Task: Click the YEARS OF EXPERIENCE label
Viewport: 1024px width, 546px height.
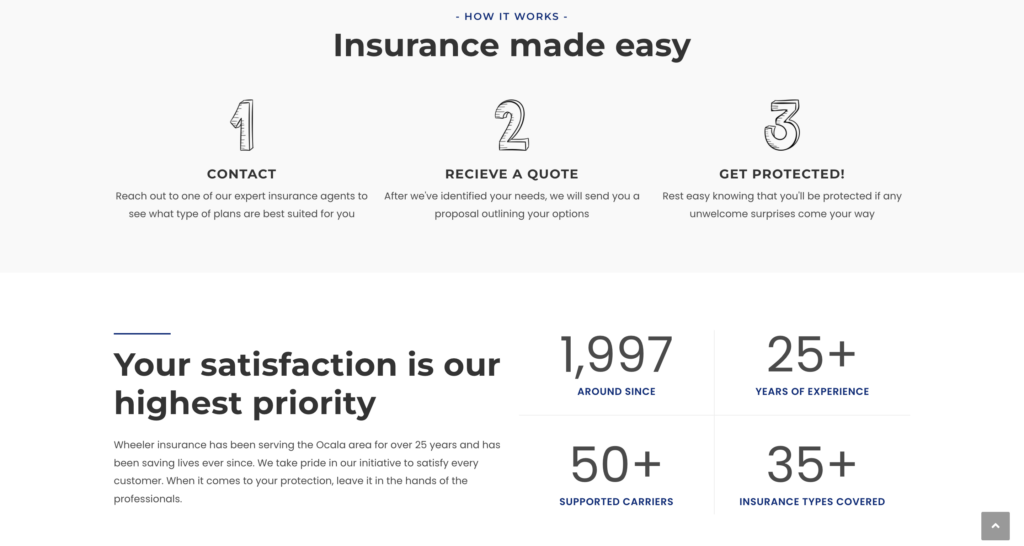Action: tap(812, 391)
